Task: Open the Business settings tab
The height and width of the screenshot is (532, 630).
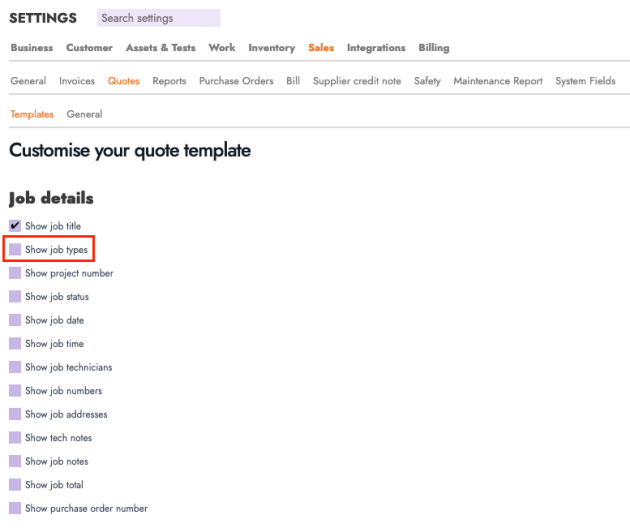Action: click(x=32, y=48)
